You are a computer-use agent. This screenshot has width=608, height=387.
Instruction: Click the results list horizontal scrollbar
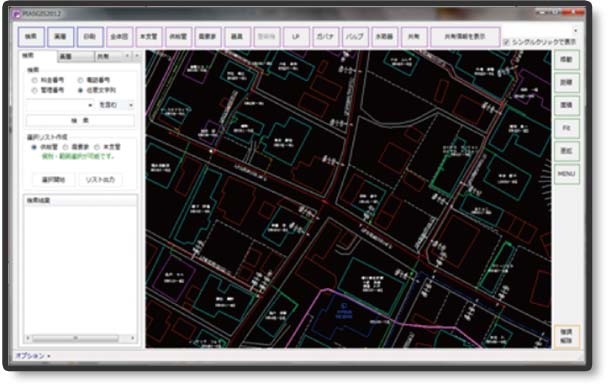pos(80,339)
